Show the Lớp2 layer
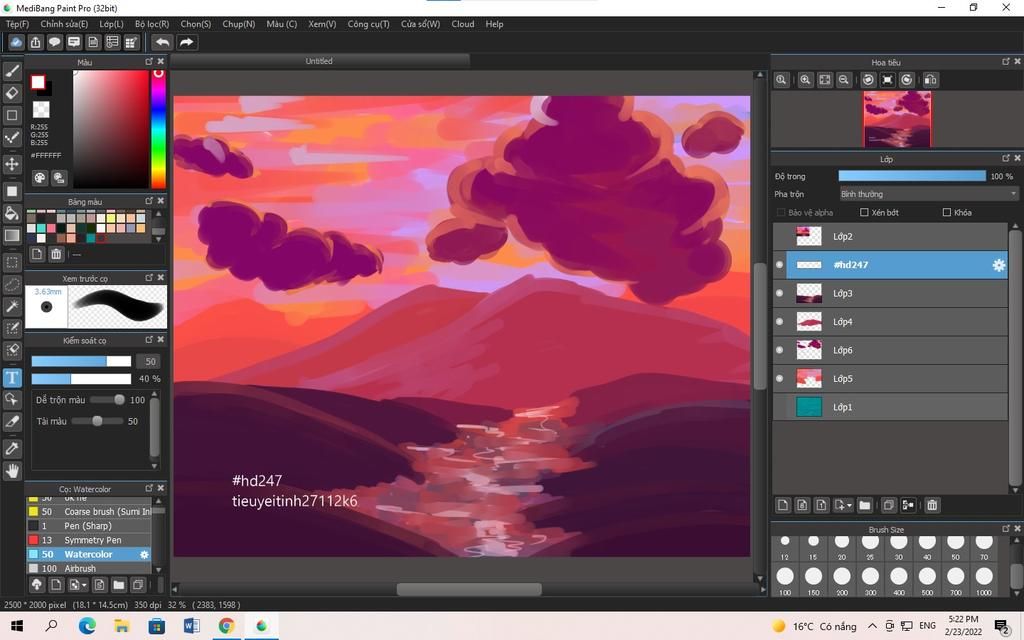Viewport: 1024px width, 640px height. (x=779, y=236)
